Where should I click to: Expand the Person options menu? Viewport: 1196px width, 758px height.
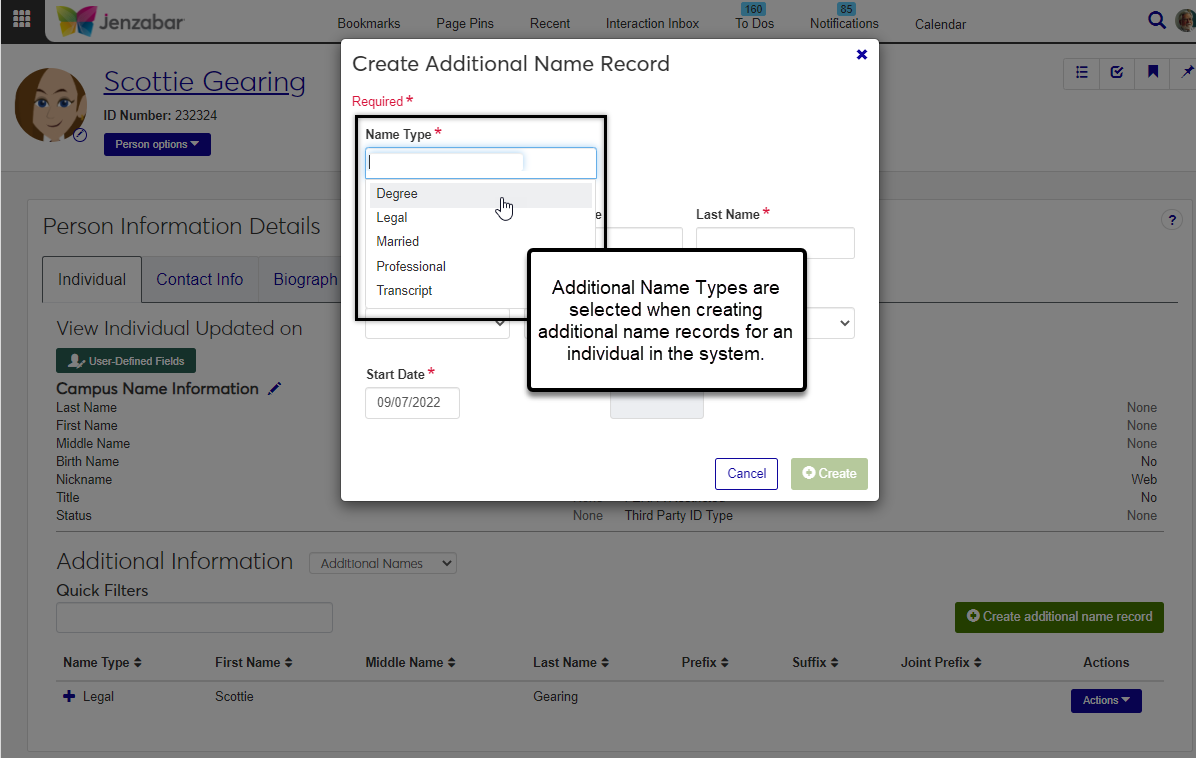(157, 145)
